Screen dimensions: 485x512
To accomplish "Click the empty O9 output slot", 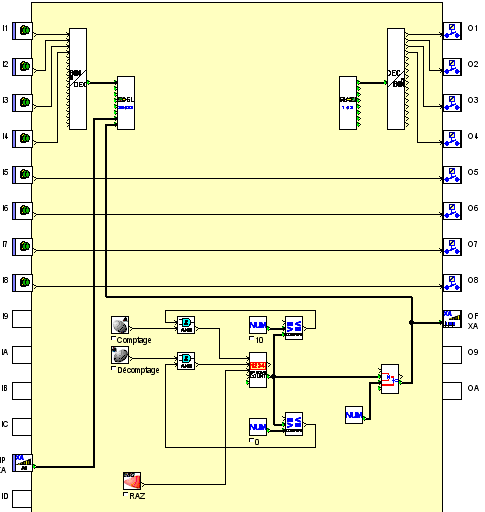I will tap(452, 355).
